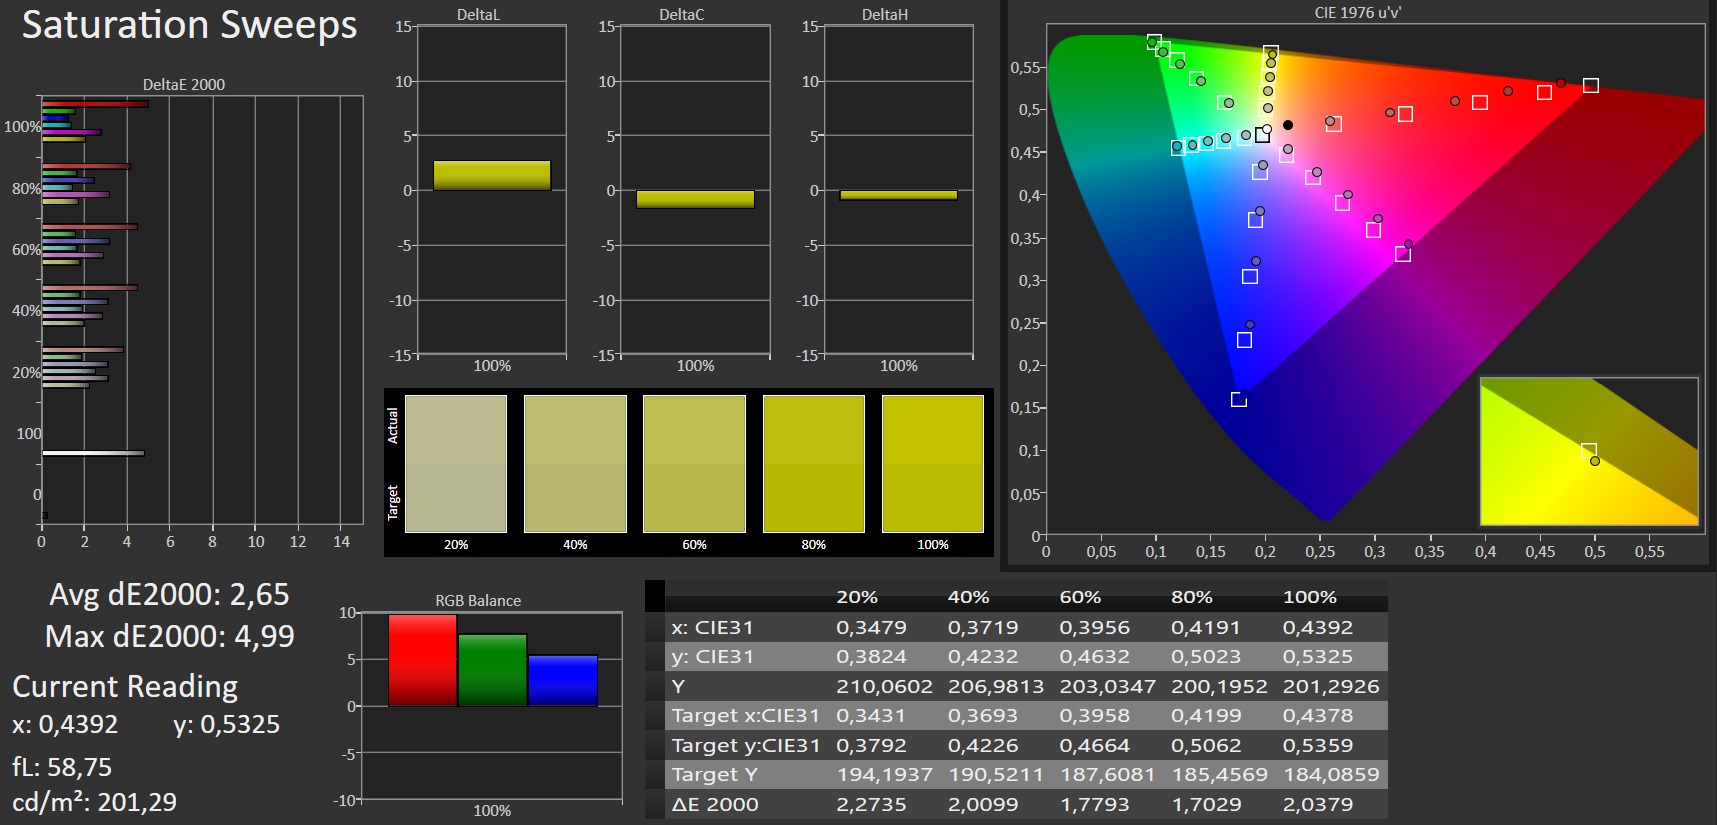Click table cell 0,5023
Screen dimensions: 1717x825
click(1206, 657)
